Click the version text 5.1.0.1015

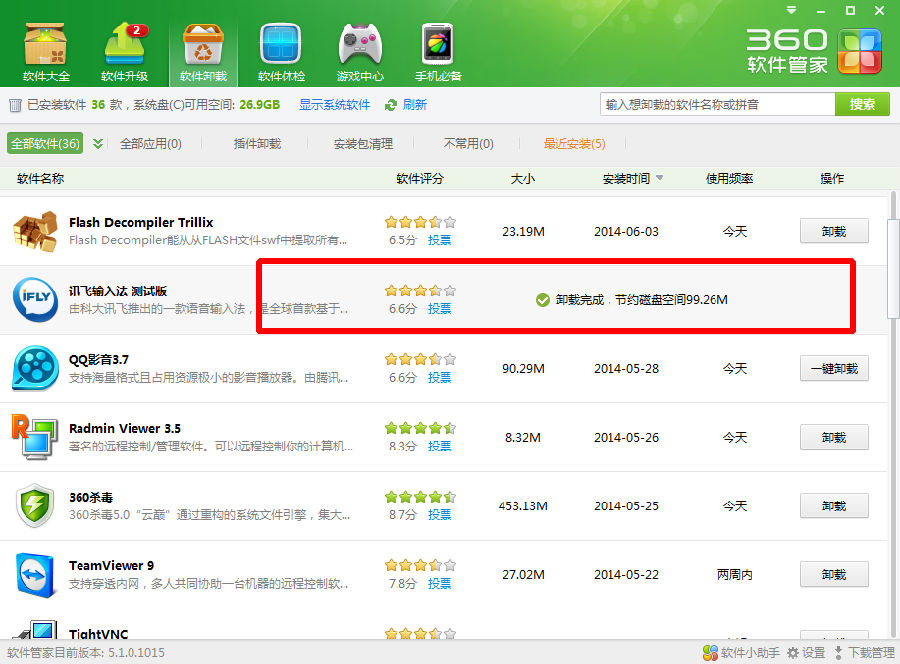click(136, 653)
